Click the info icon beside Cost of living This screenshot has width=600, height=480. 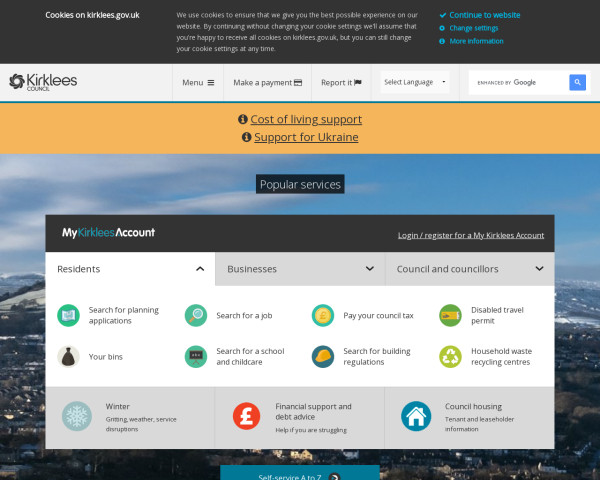(243, 119)
